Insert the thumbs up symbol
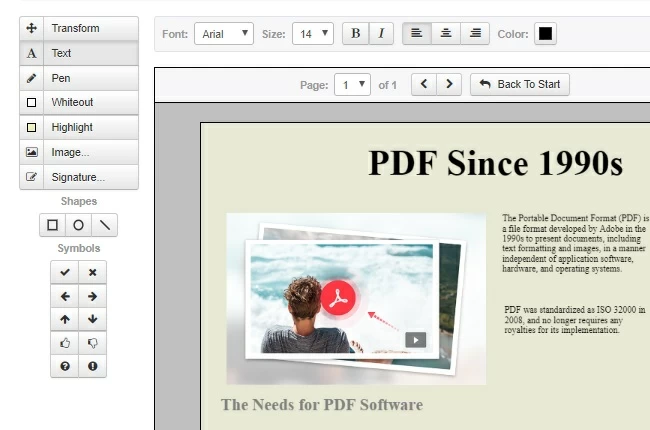This screenshot has width=650, height=430. pyautogui.click(x=65, y=343)
